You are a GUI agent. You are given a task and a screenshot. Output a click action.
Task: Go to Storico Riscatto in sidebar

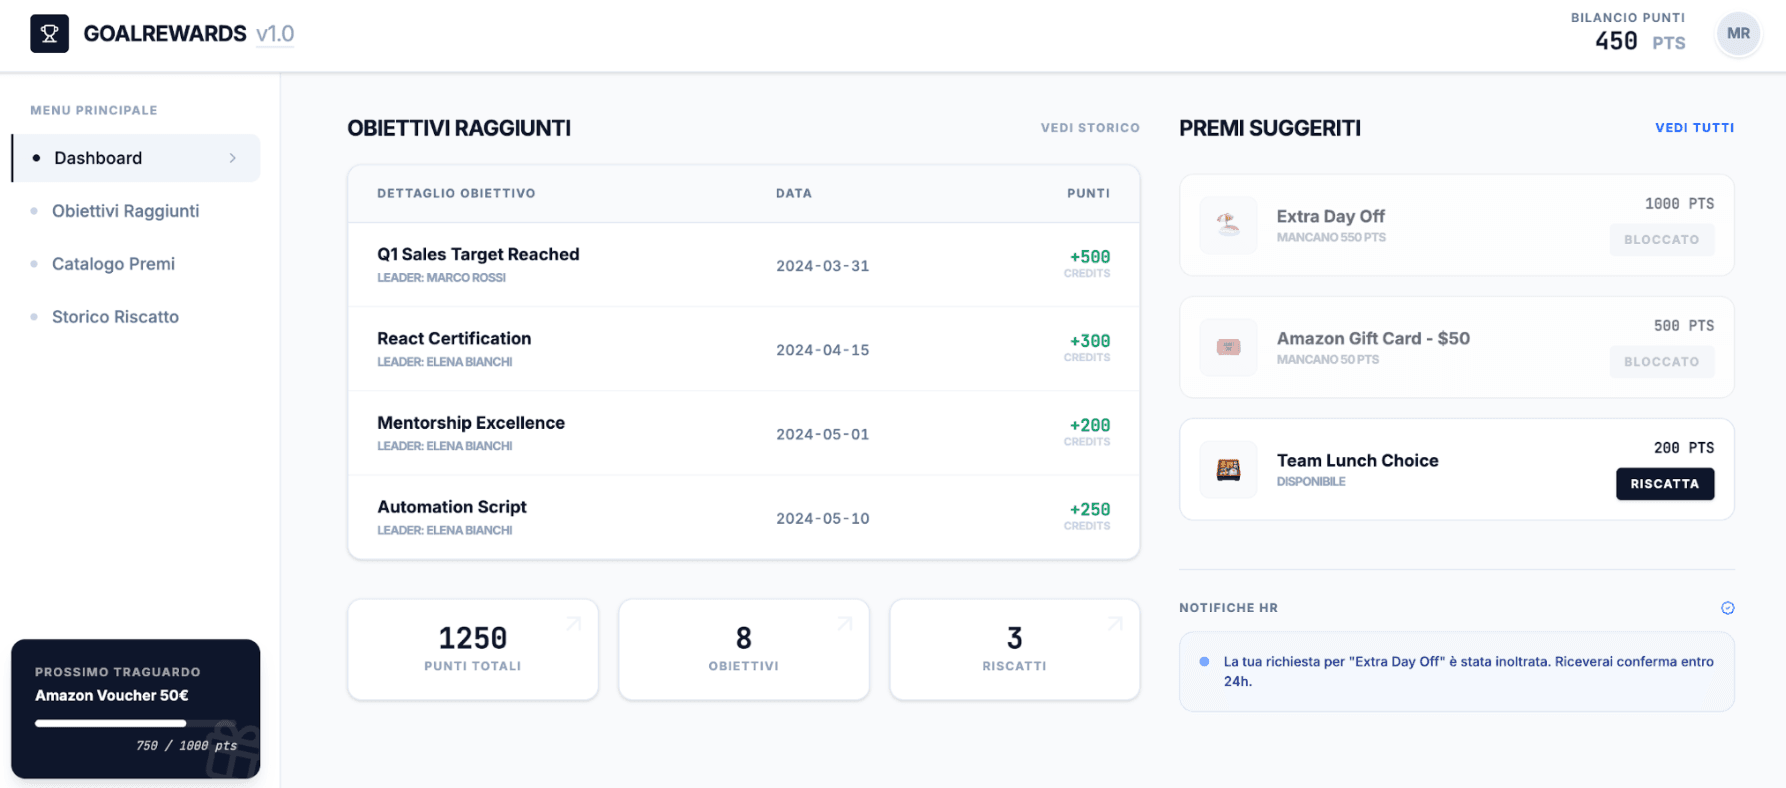[x=115, y=317]
